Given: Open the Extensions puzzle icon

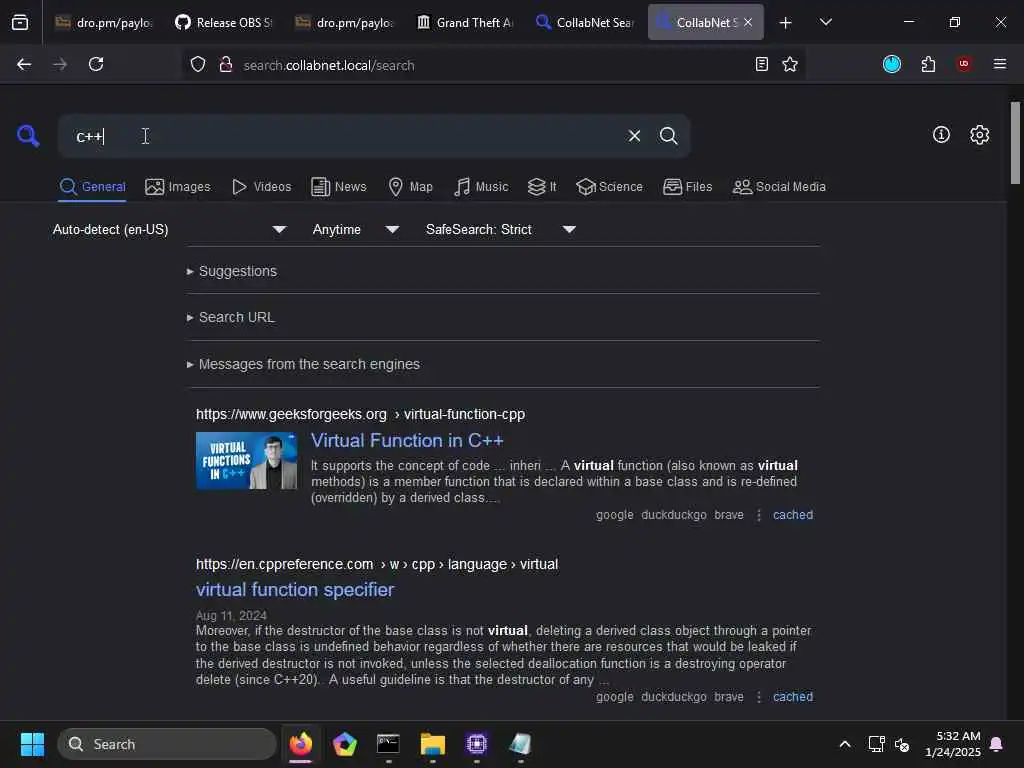Looking at the screenshot, I should pyautogui.click(x=928, y=64).
